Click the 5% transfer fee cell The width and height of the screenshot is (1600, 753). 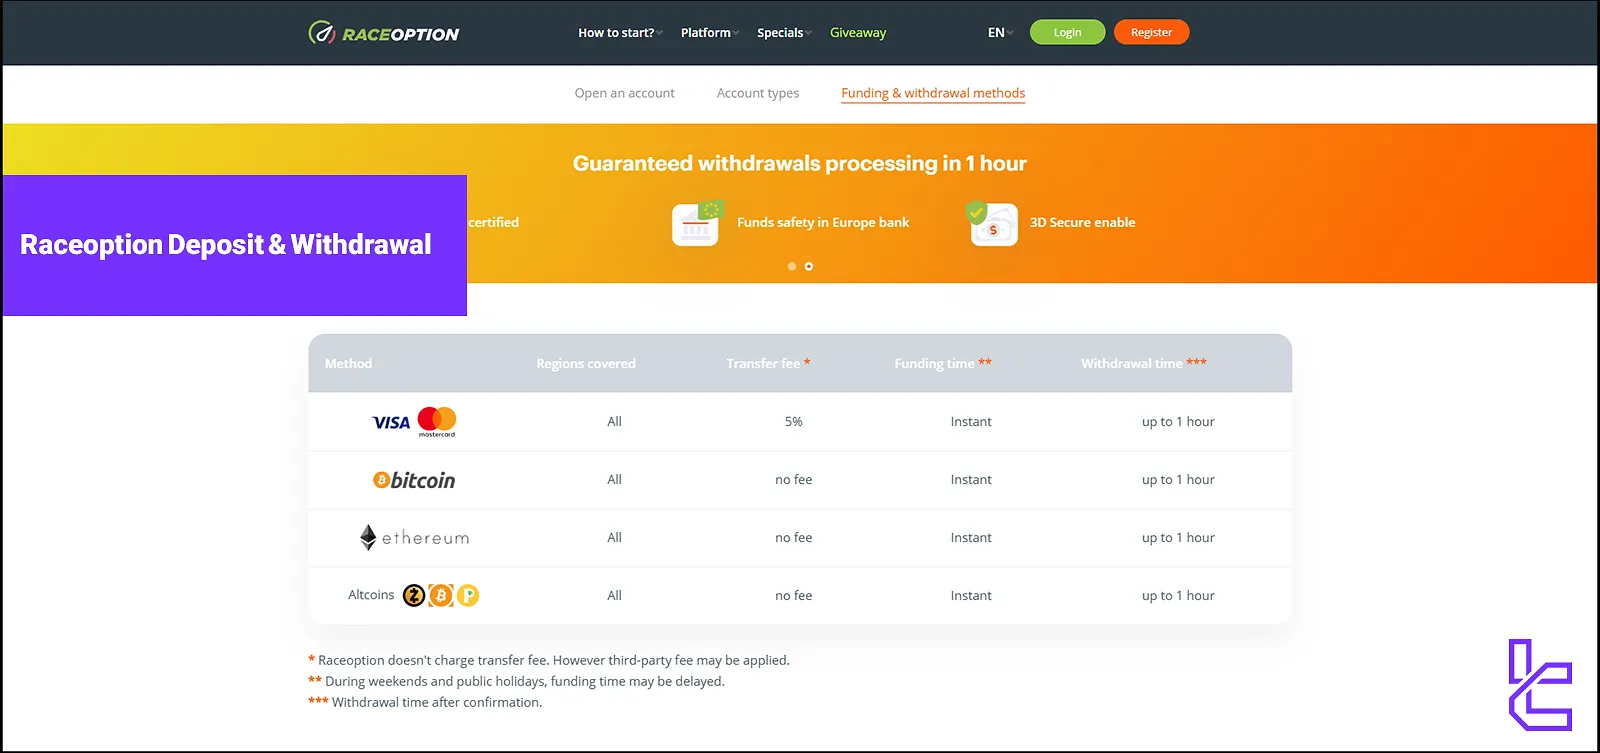tap(794, 422)
